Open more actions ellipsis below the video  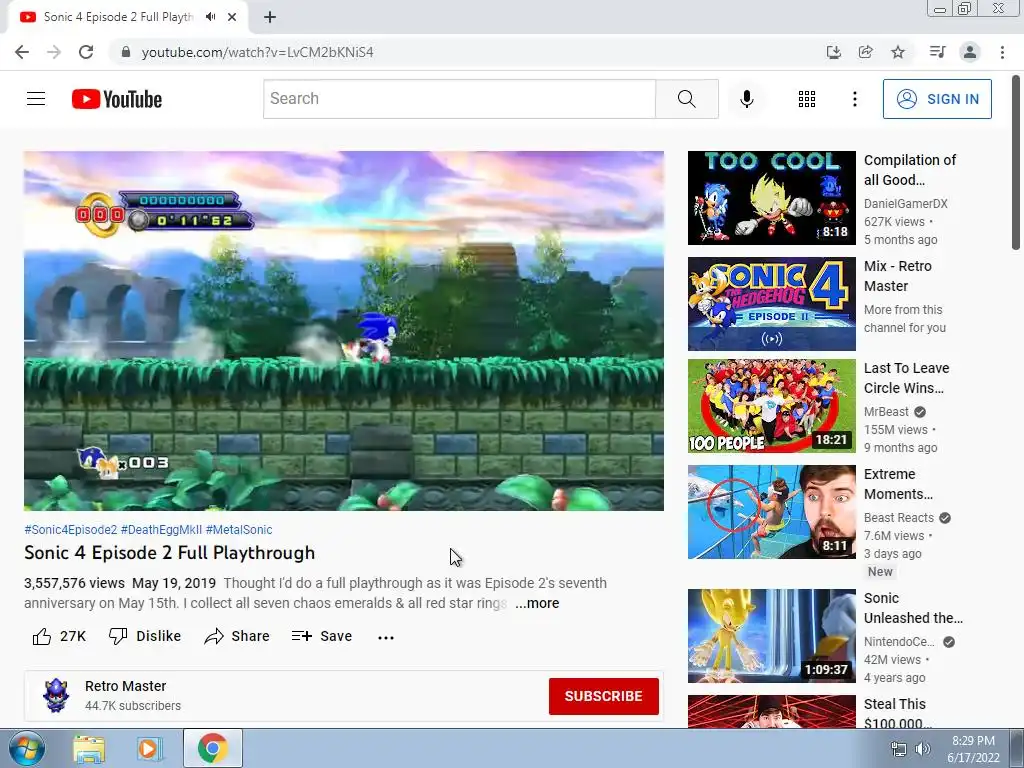pos(386,637)
